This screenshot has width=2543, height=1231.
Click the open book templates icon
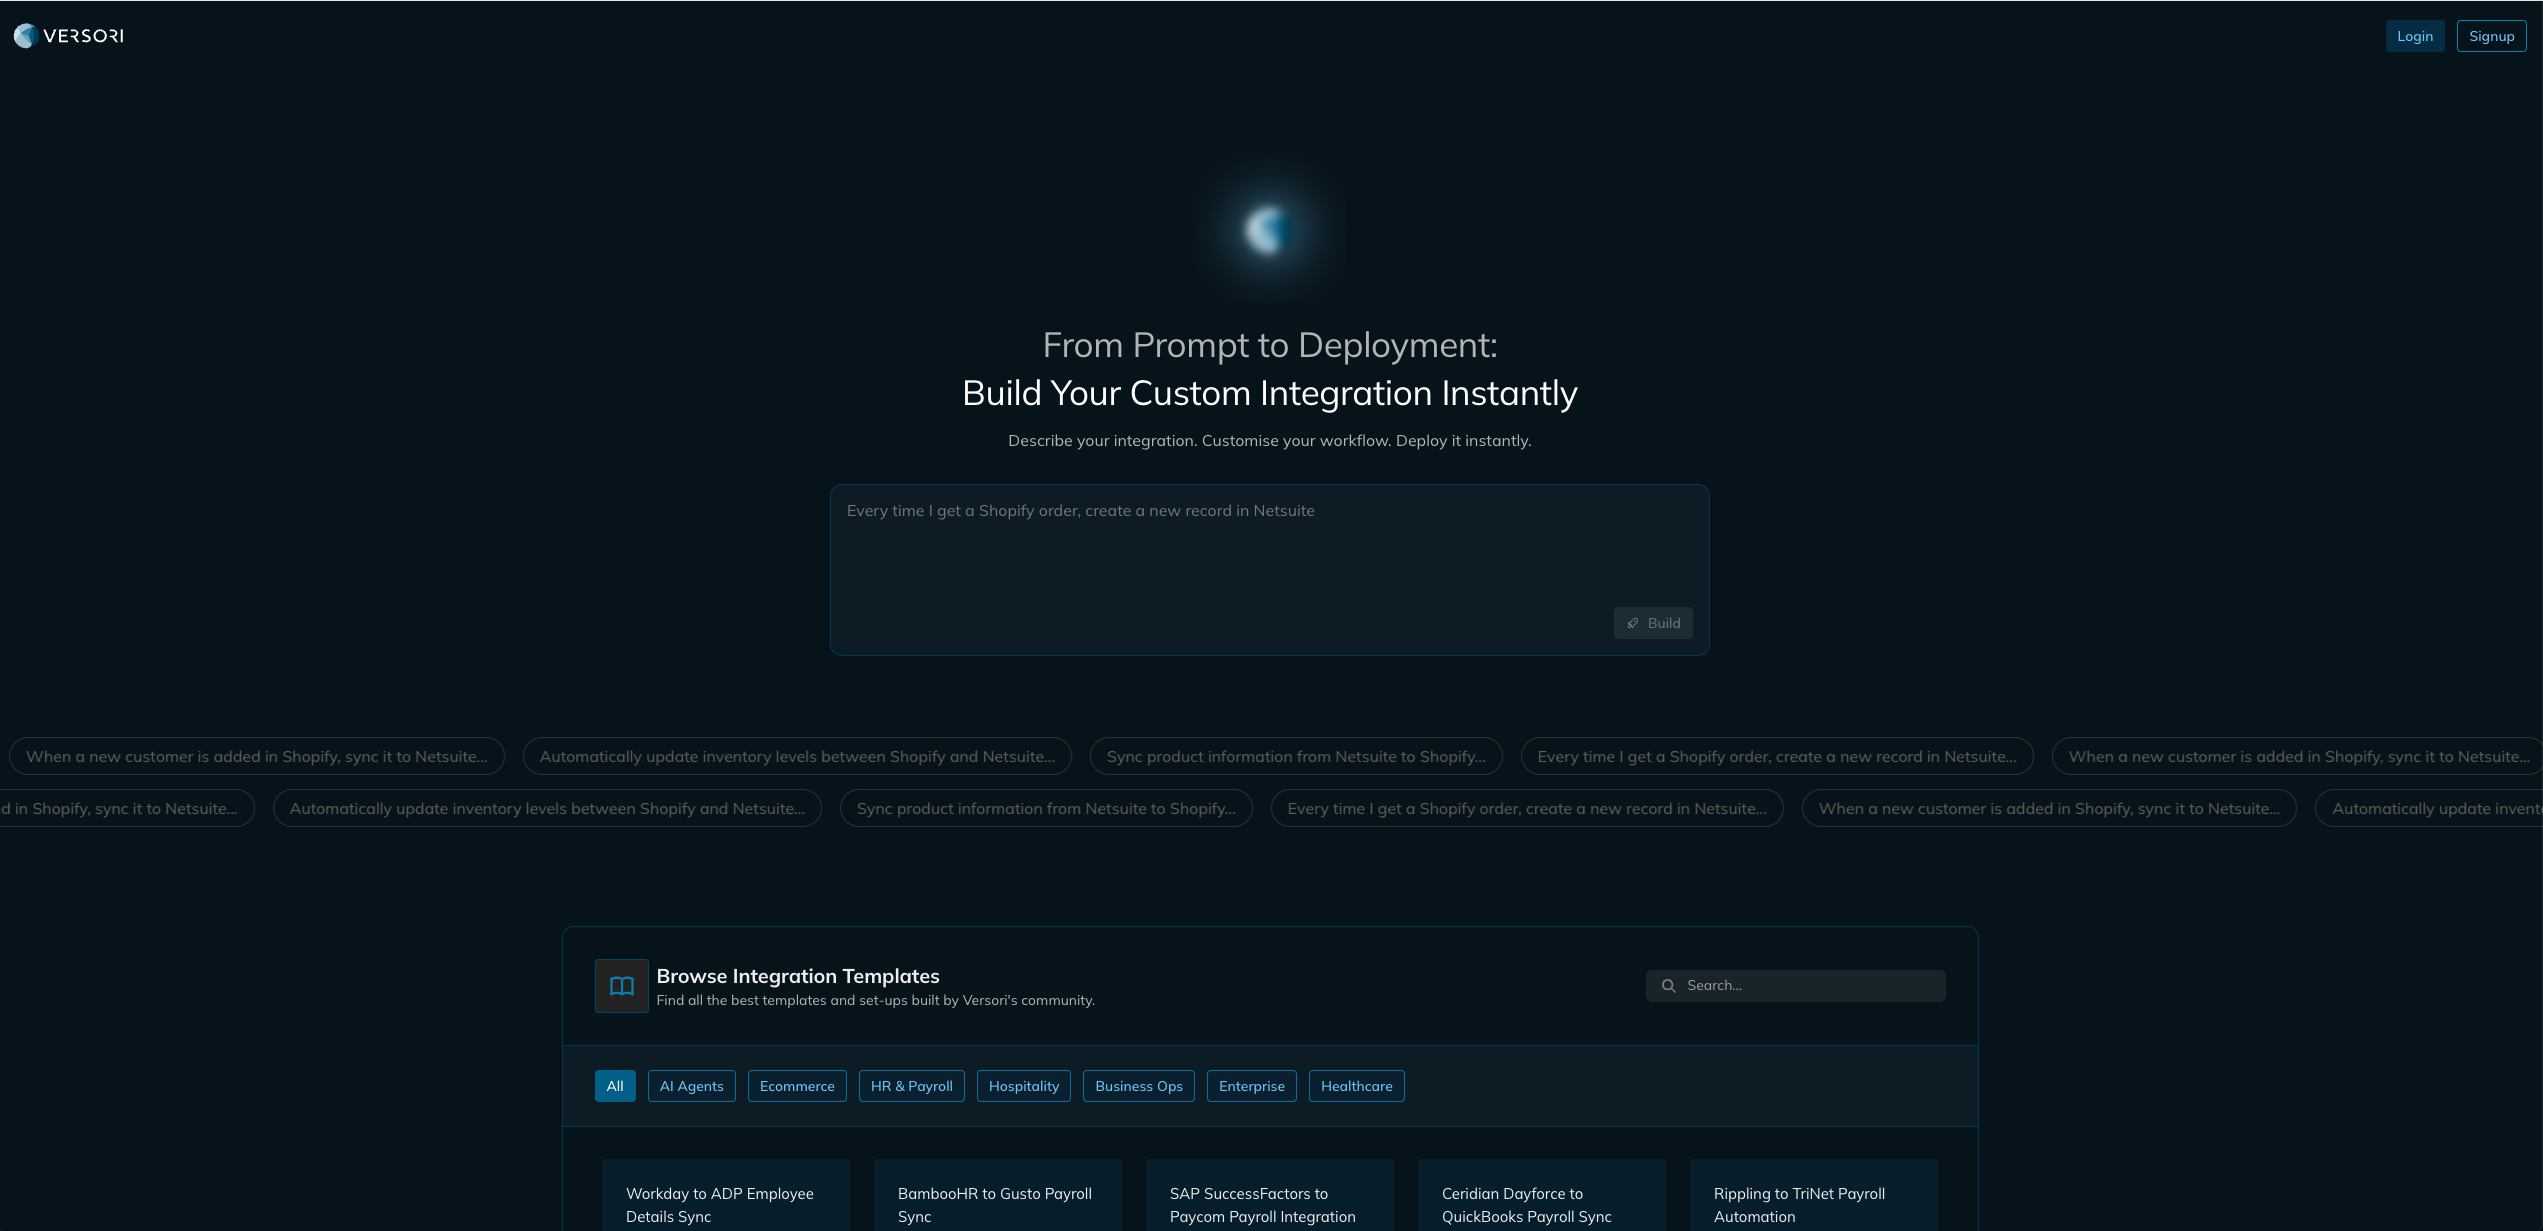coord(621,986)
